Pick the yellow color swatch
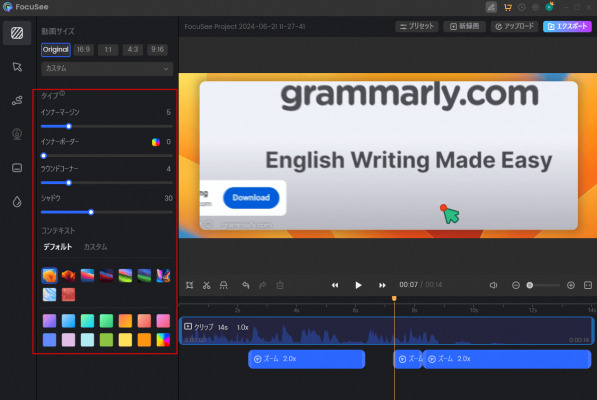Screen dimensions: 597x400 (125, 339)
